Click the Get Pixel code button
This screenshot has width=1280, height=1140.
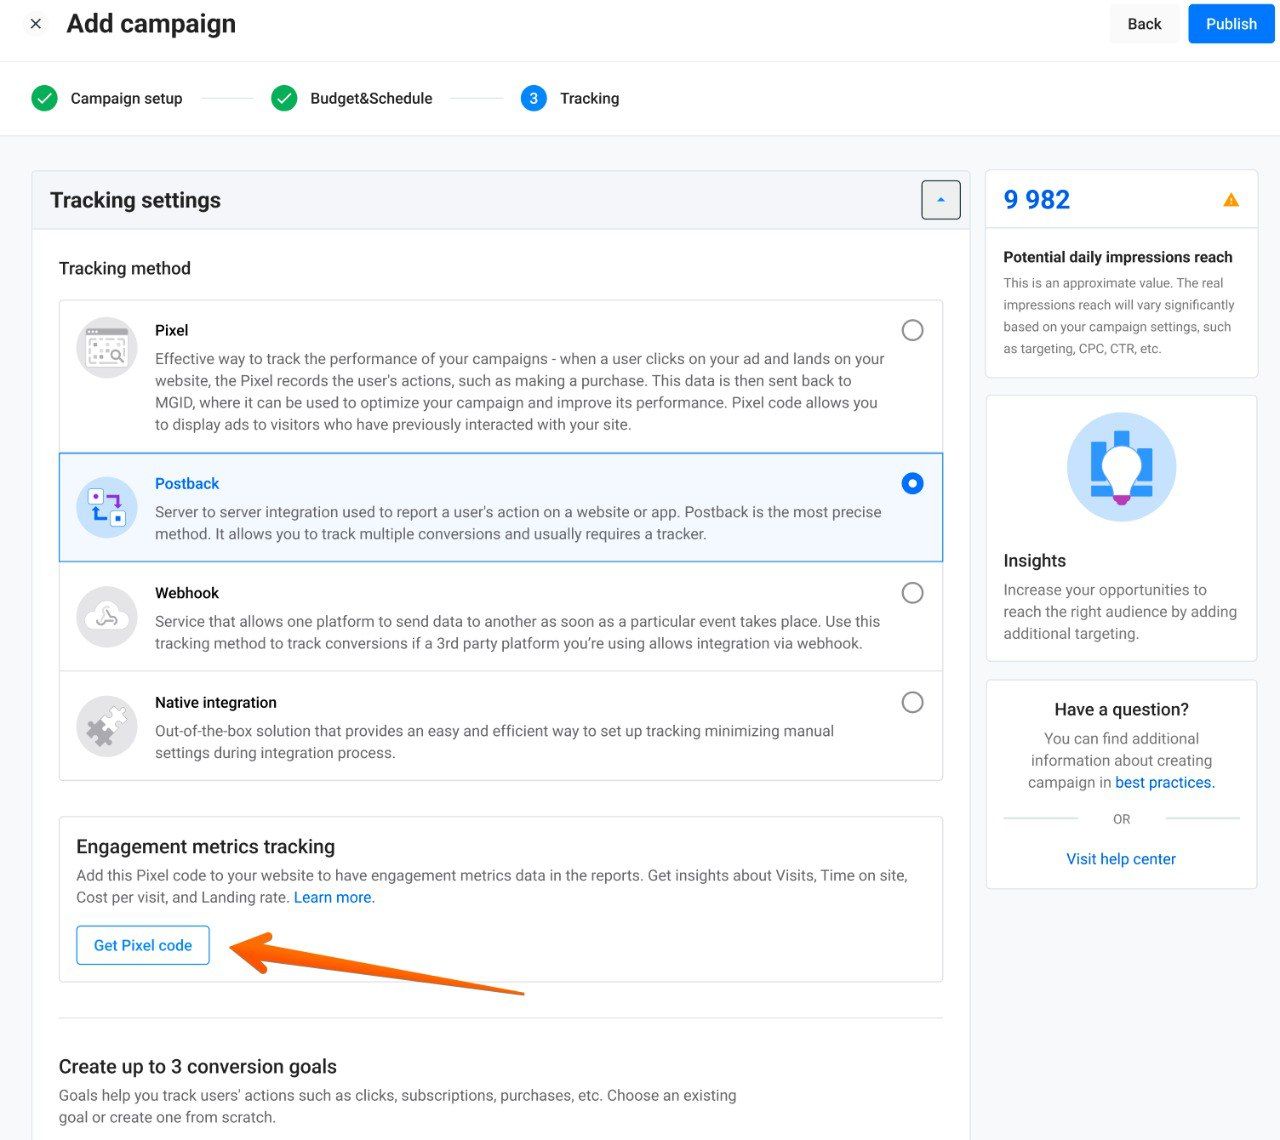[143, 945]
